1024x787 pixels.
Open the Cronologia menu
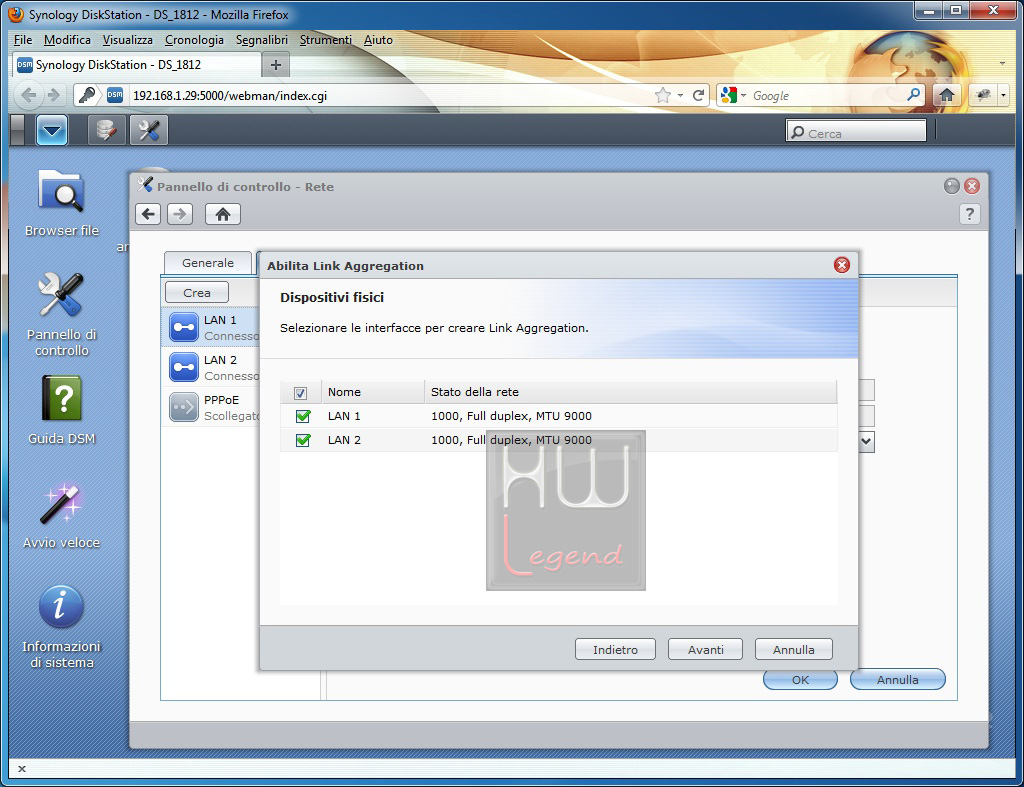point(194,40)
